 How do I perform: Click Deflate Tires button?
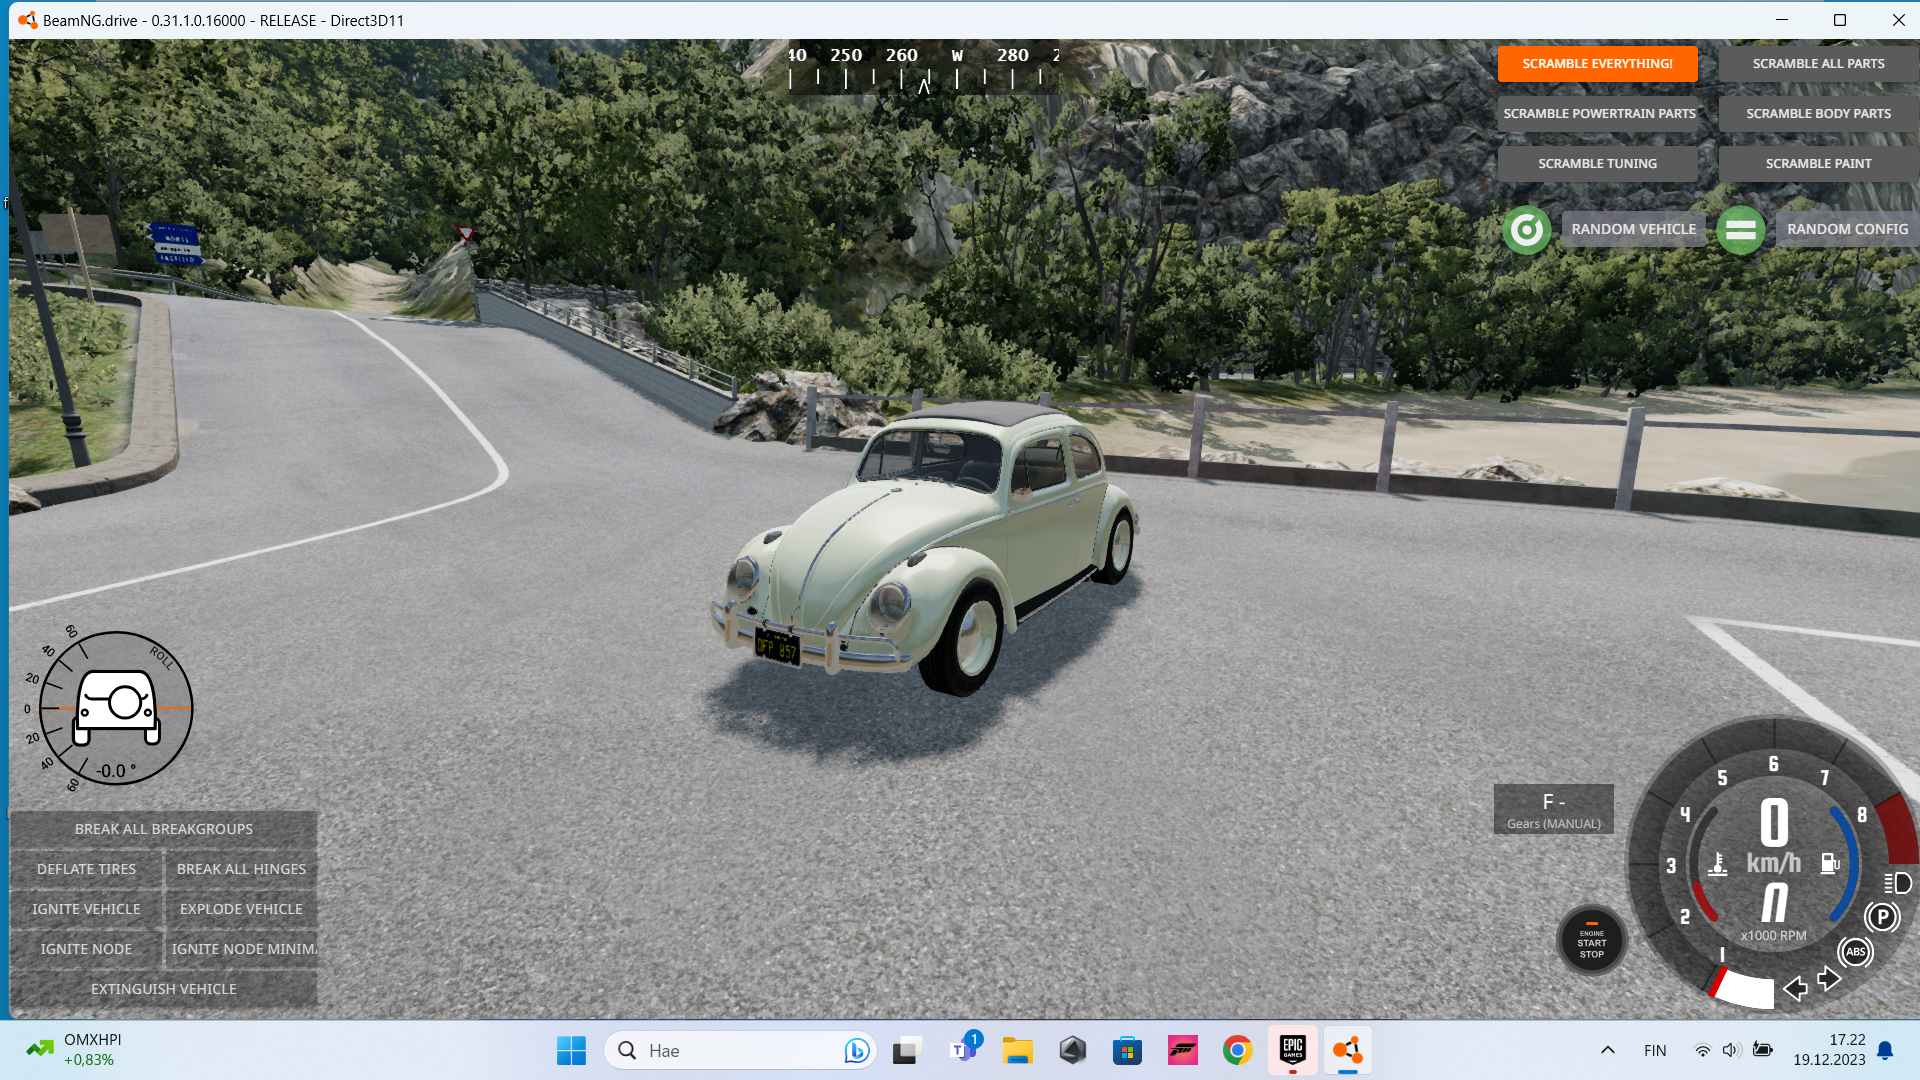(x=86, y=869)
